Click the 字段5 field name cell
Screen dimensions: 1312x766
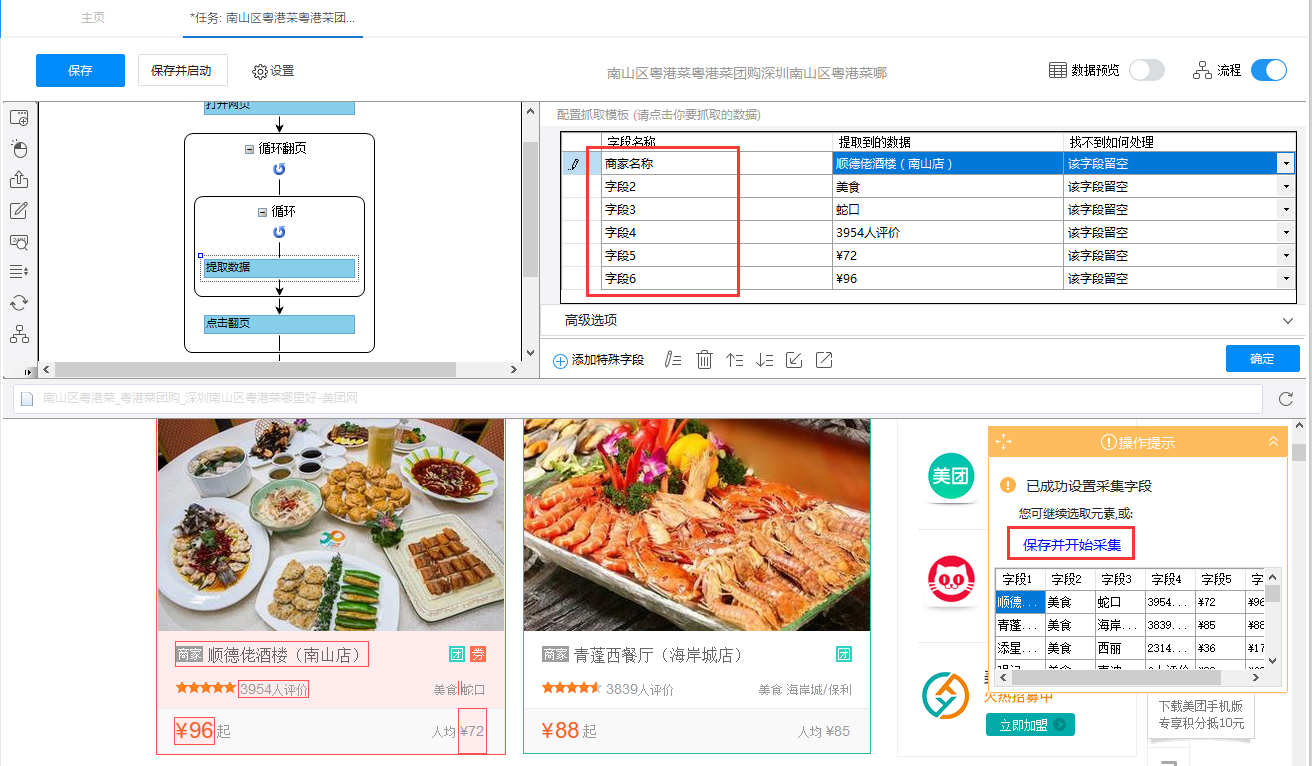click(x=717, y=255)
